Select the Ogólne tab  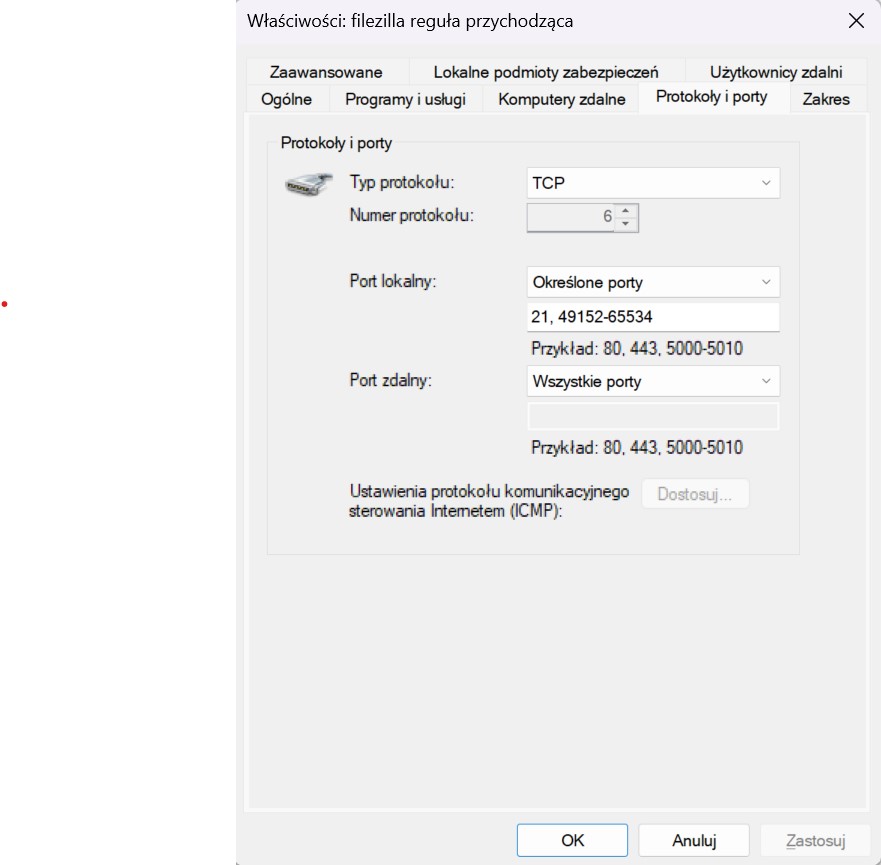(286, 98)
